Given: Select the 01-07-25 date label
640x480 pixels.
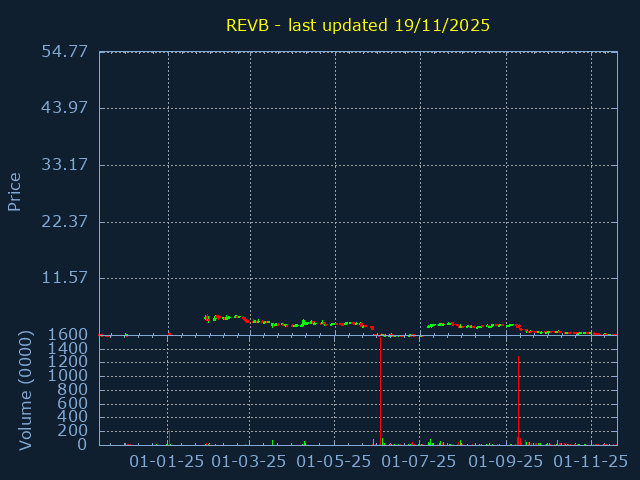Looking at the screenshot, I should pyautogui.click(x=420, y=461).
